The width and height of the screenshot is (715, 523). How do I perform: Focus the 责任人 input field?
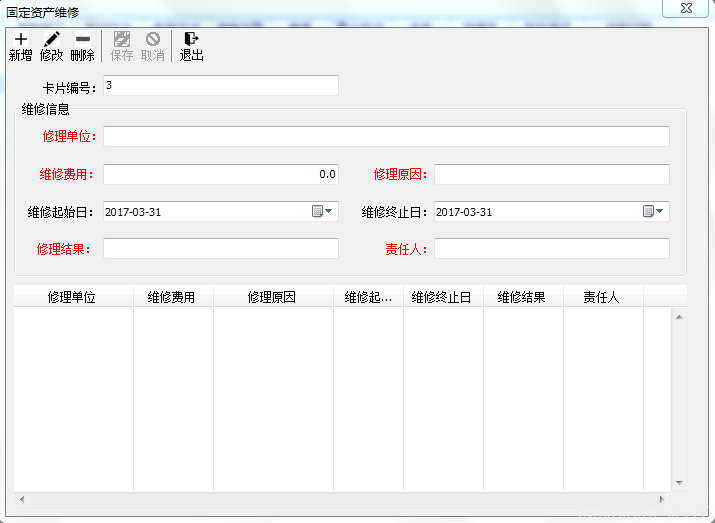pos(551,248)
